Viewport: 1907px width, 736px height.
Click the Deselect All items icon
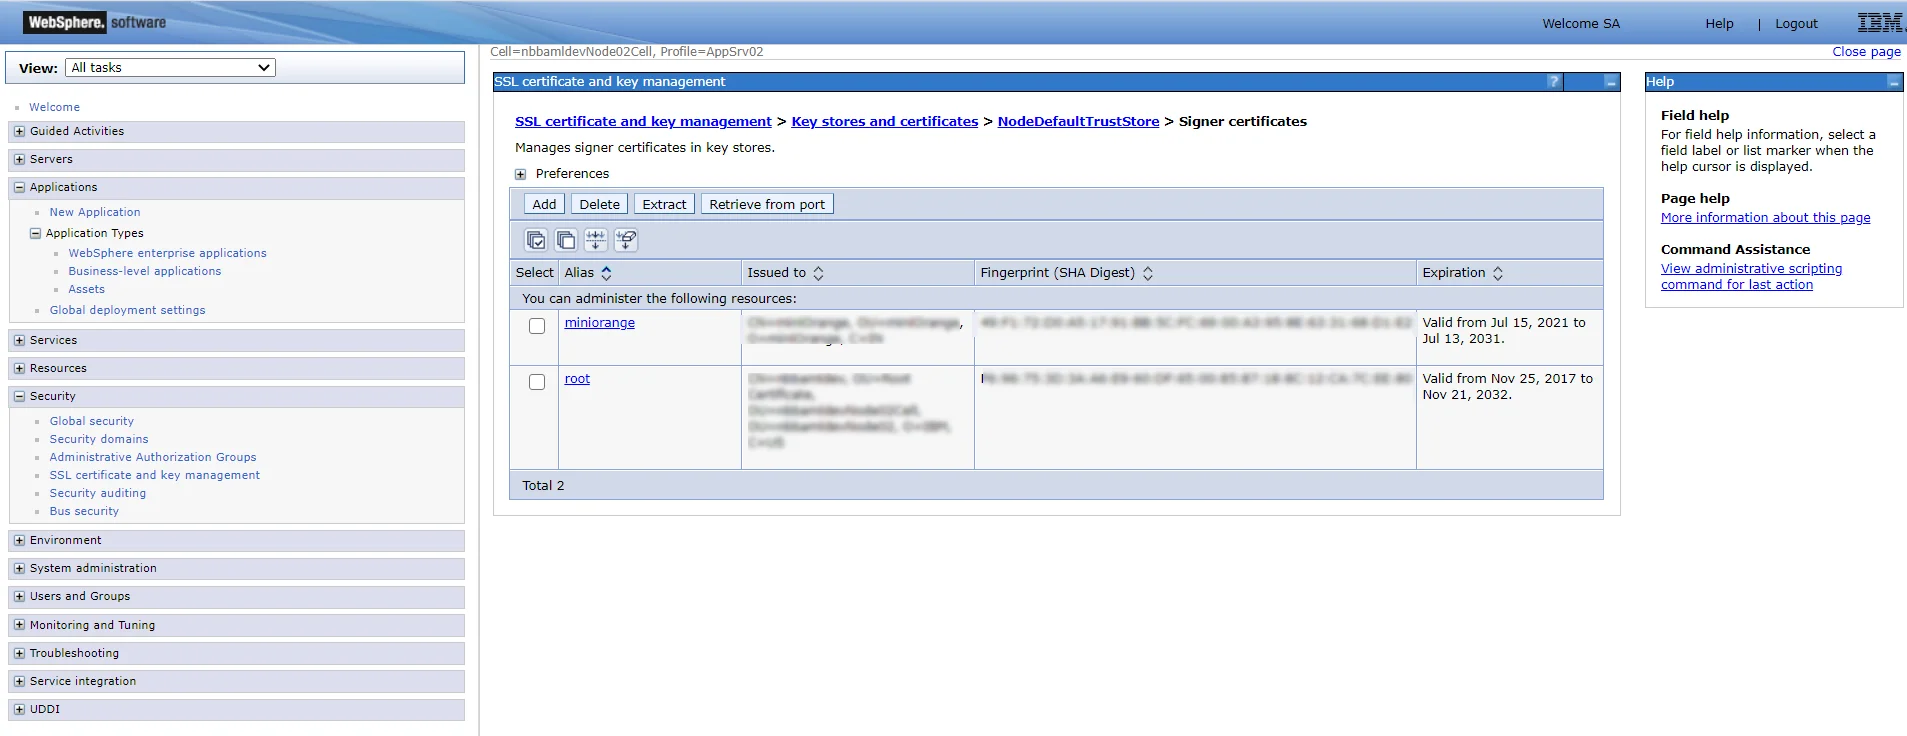[566, 240]
